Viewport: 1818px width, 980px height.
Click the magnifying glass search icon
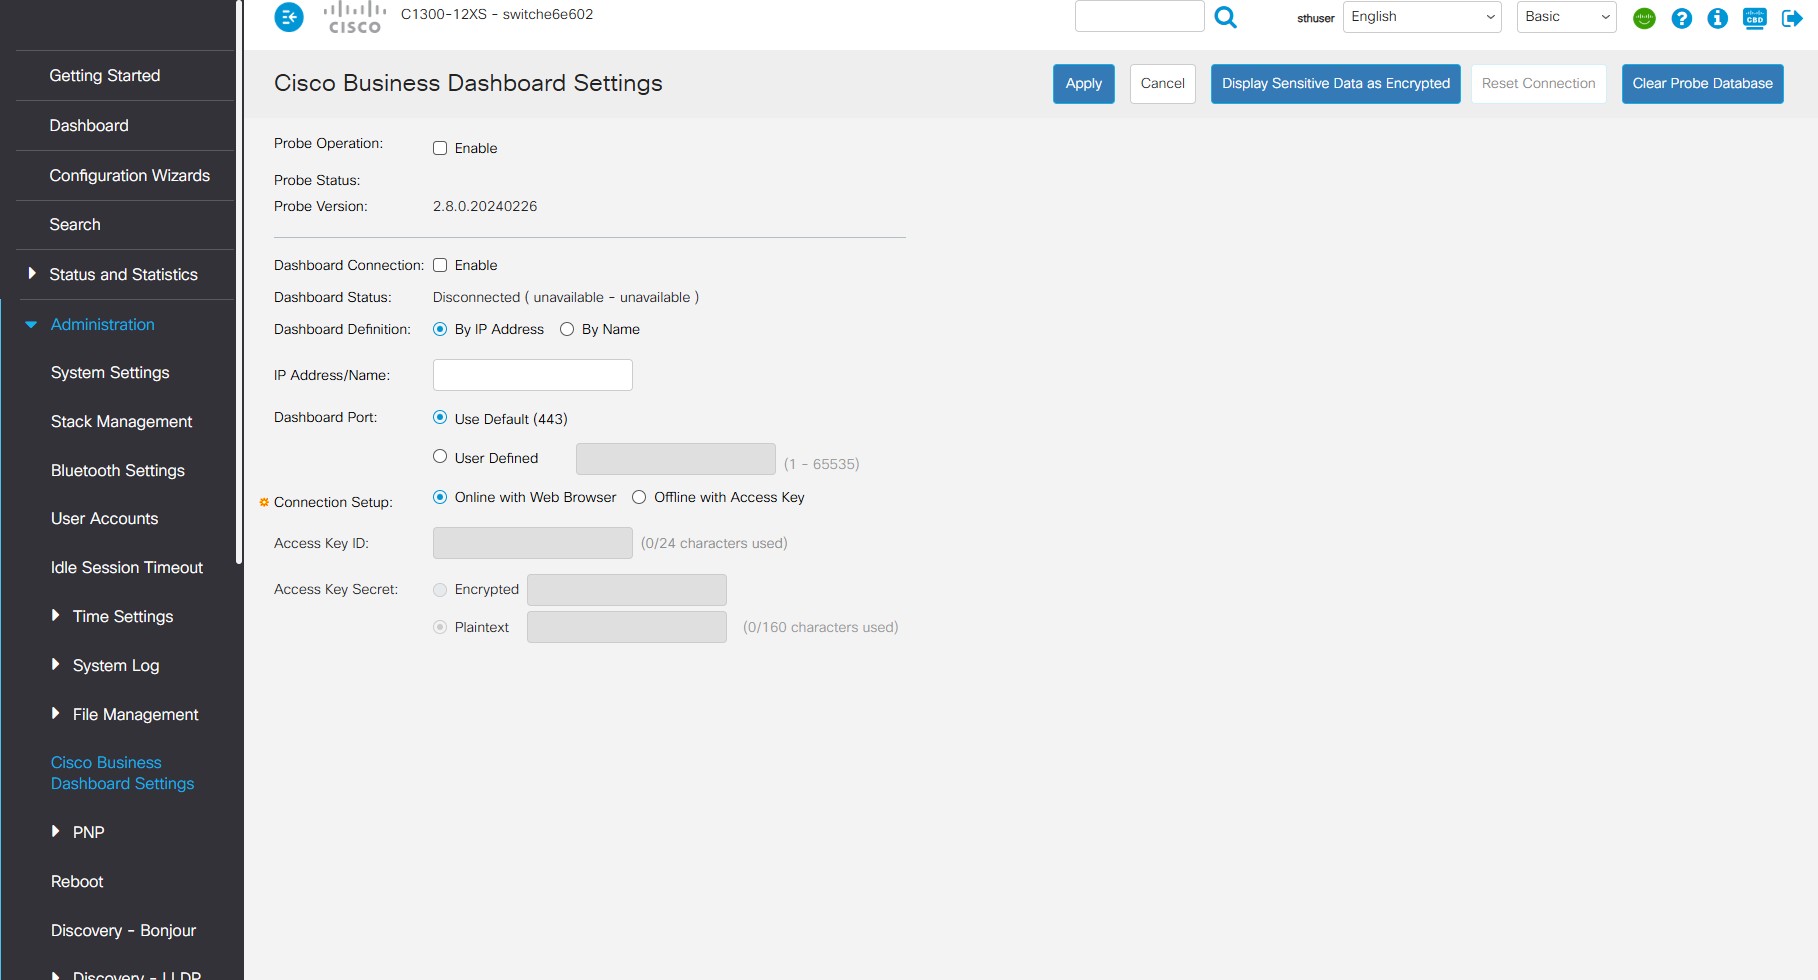pyautogui.click(x=1225, y=17)
